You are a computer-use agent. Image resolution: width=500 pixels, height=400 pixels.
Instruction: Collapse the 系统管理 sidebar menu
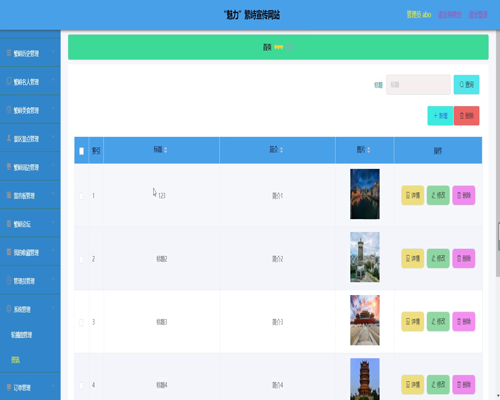click(30, 309)
